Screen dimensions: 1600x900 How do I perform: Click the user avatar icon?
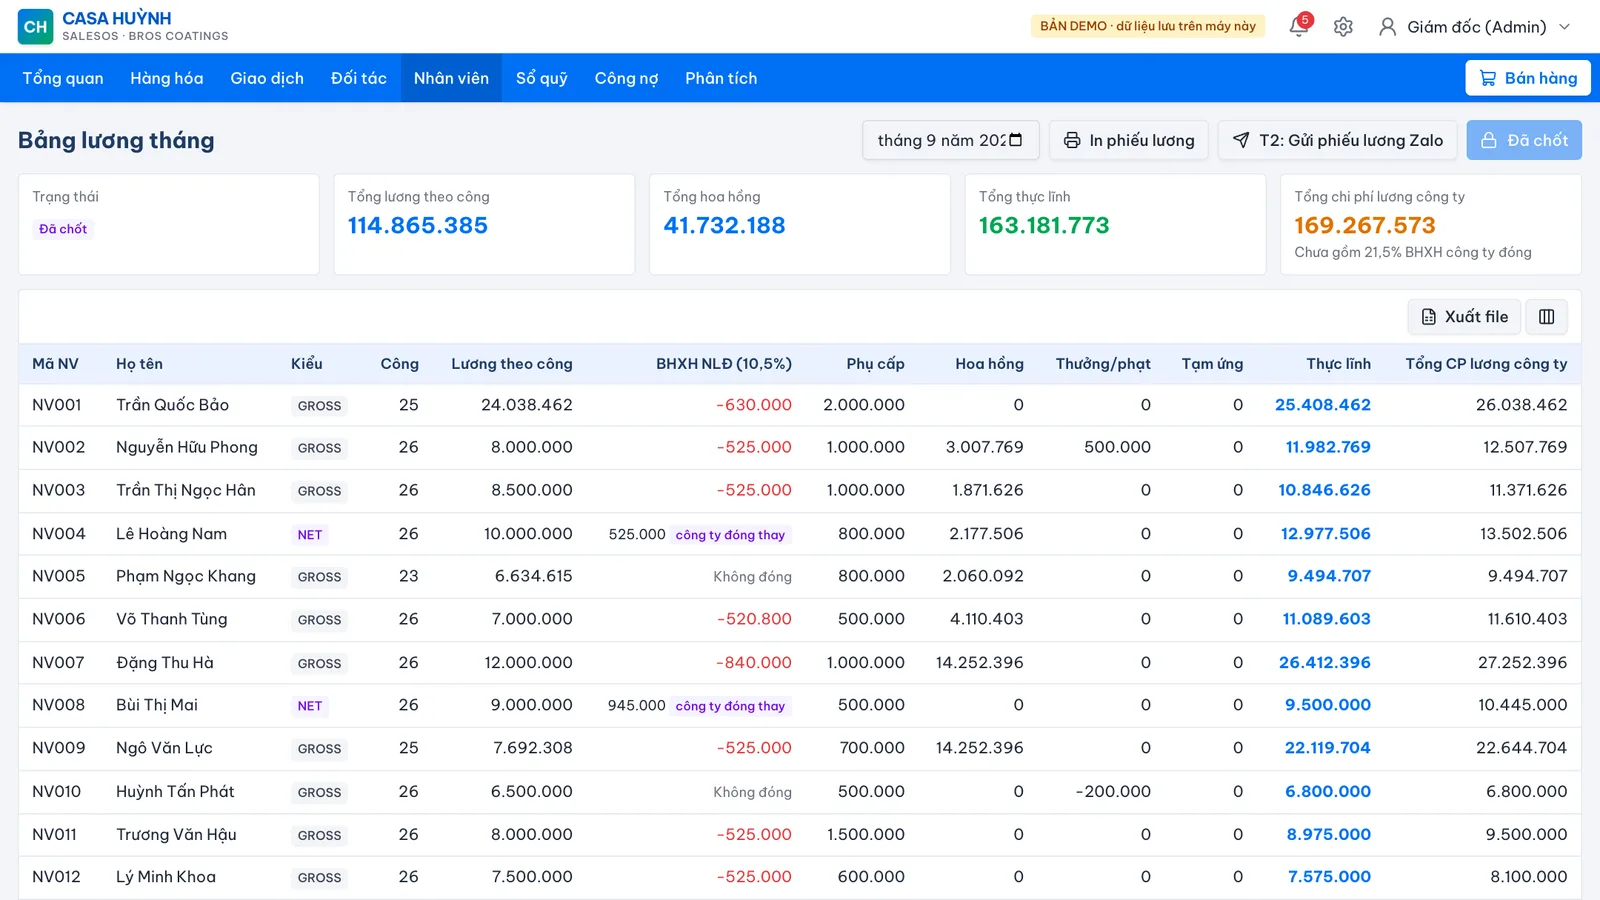(x=1387, y=27)
